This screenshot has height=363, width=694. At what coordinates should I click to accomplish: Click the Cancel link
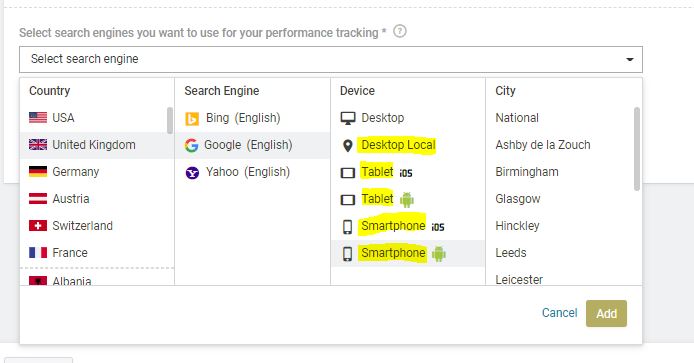tap(559, 313)
